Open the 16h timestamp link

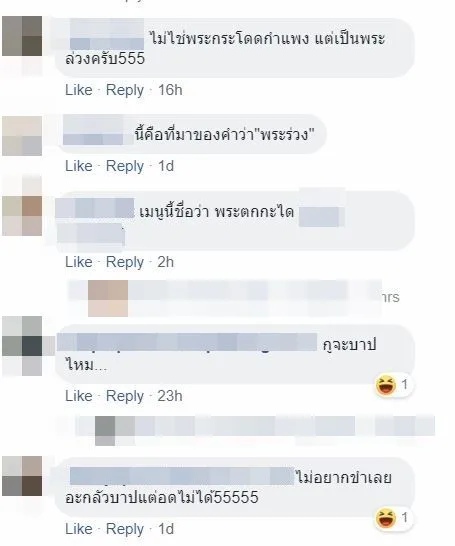[x=170, y=90]
